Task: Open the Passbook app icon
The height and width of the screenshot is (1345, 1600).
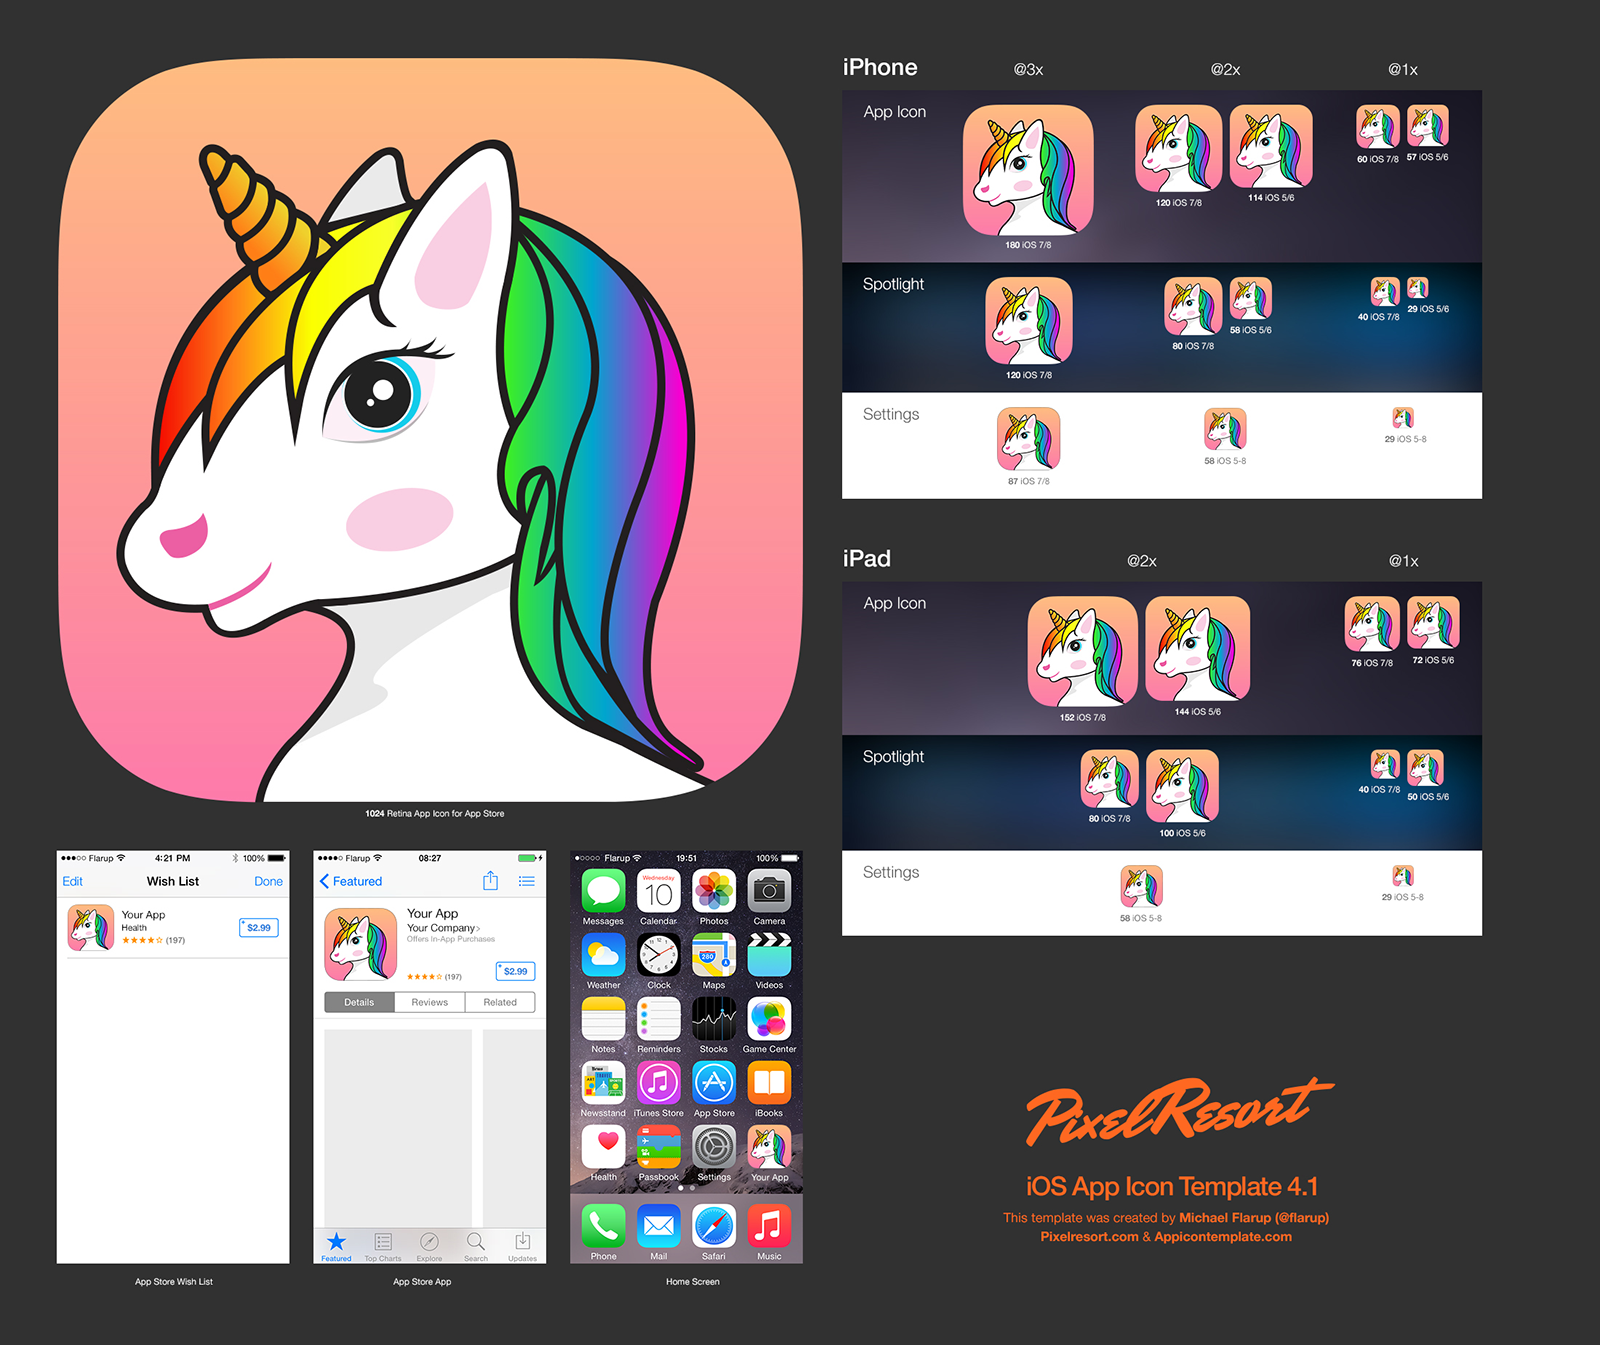Action: coord(658,1147)
